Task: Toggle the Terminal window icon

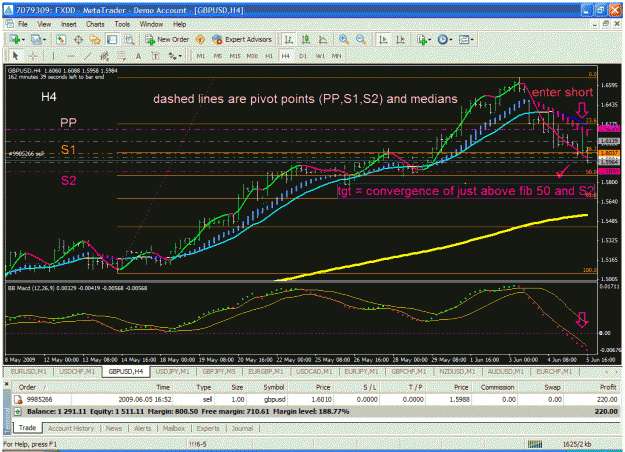Action: (112, 39)
